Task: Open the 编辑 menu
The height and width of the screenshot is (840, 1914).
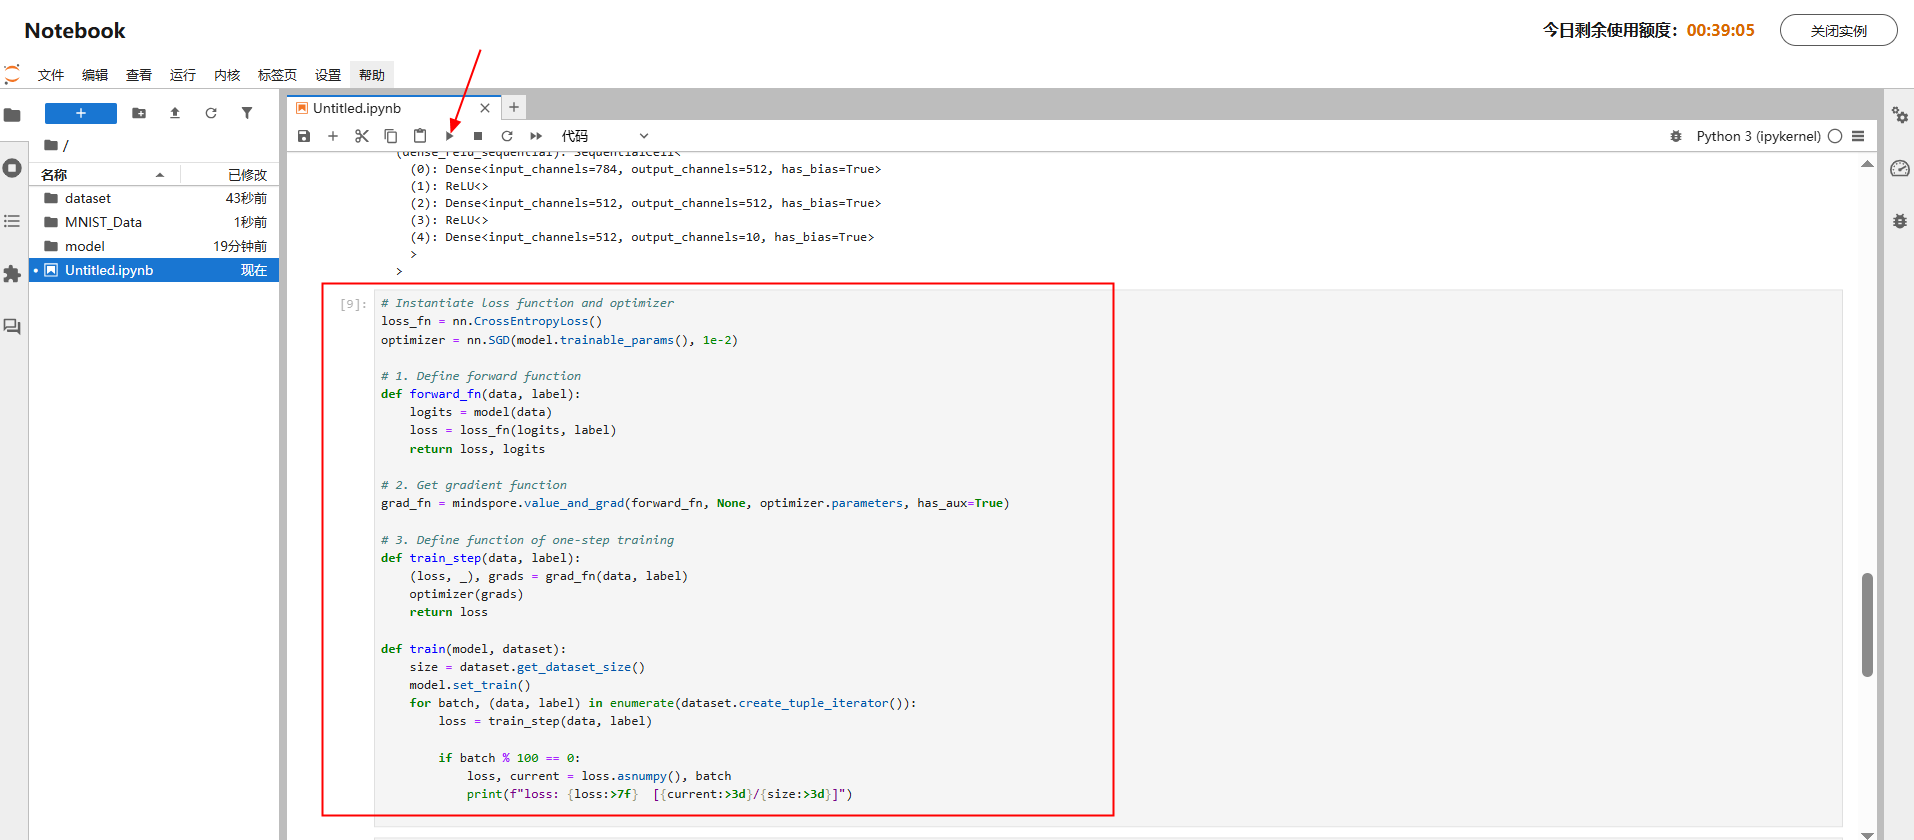Action: [x=95, y=75]
